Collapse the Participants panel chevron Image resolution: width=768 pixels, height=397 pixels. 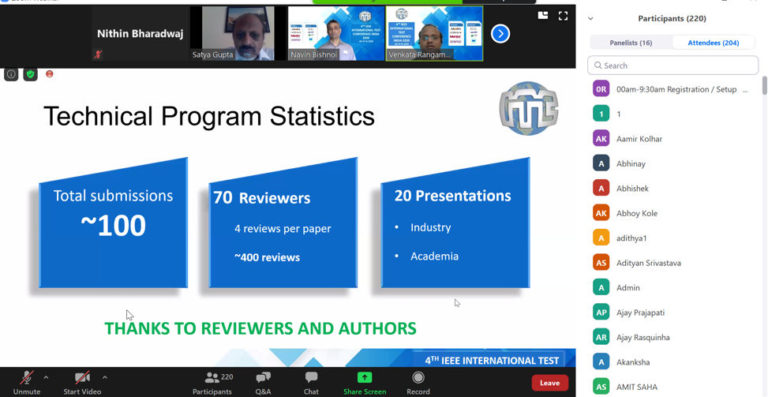point(591,19)
